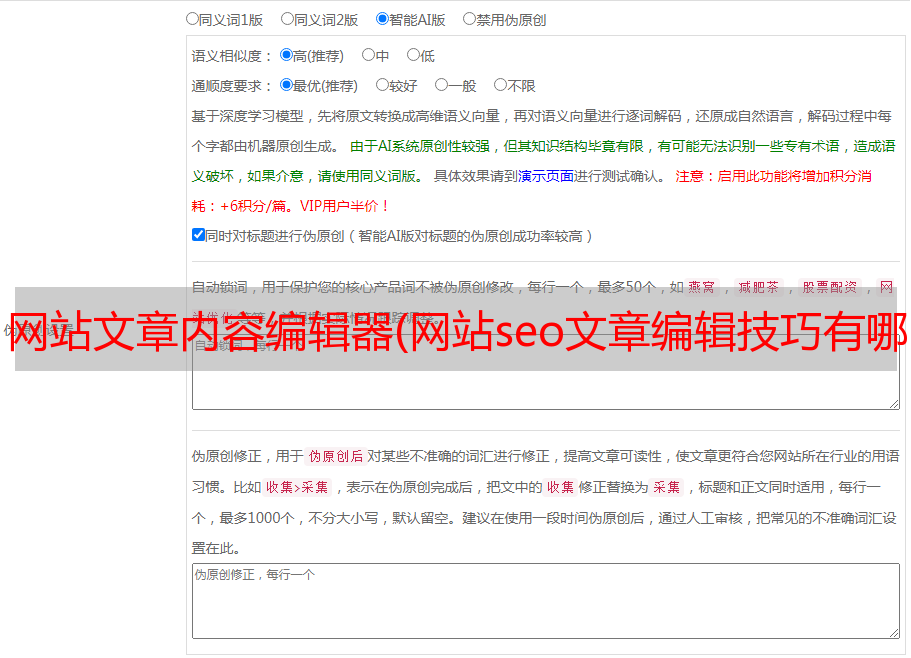Select 禁用伪原创 radio option

point(469,19)
